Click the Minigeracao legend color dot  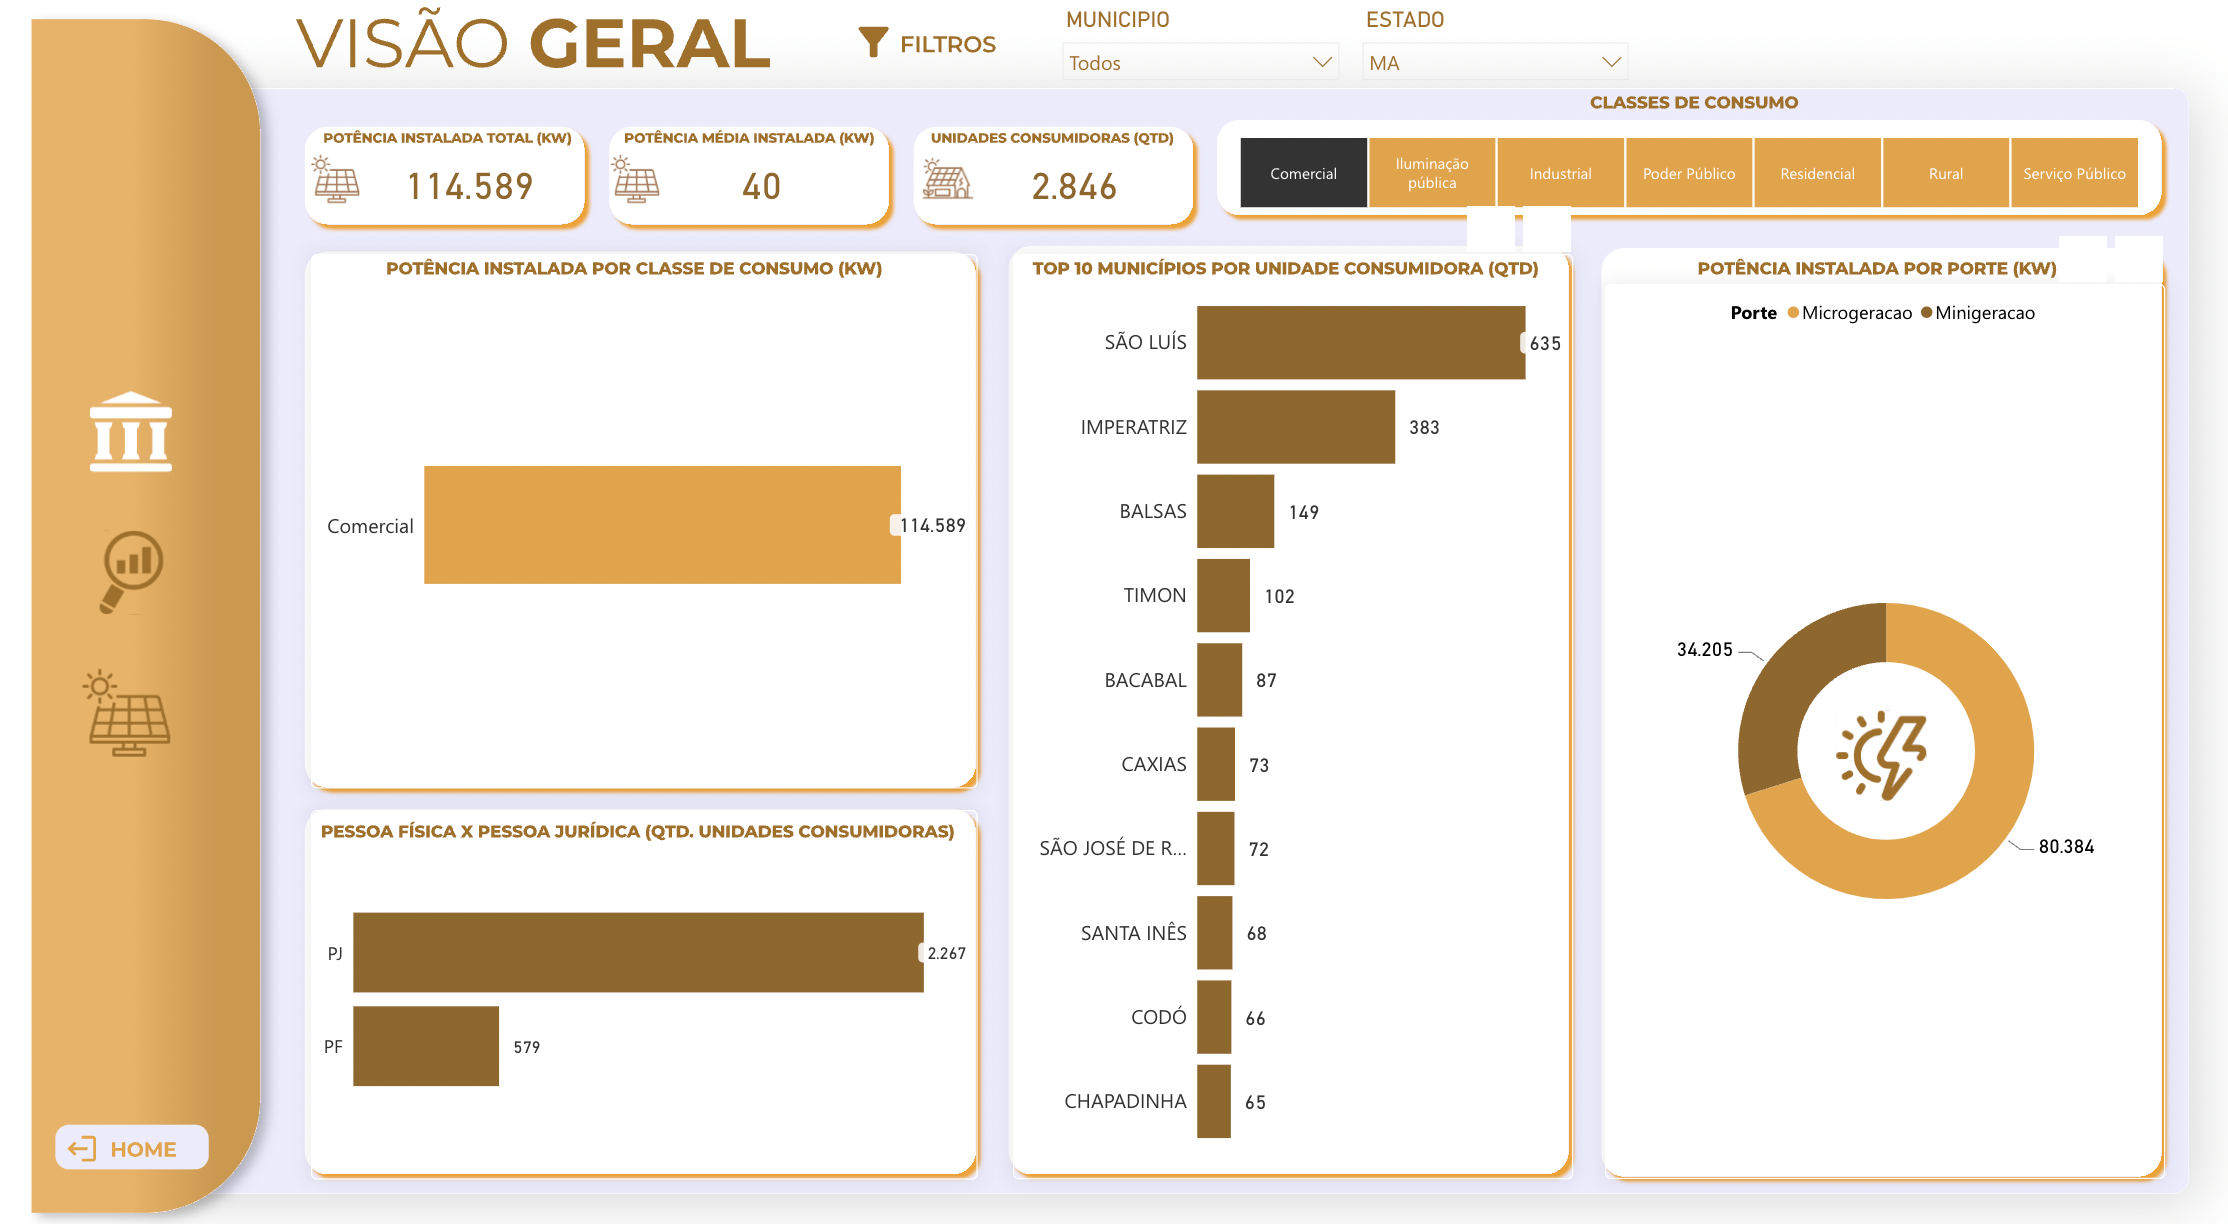point(1926,313)
